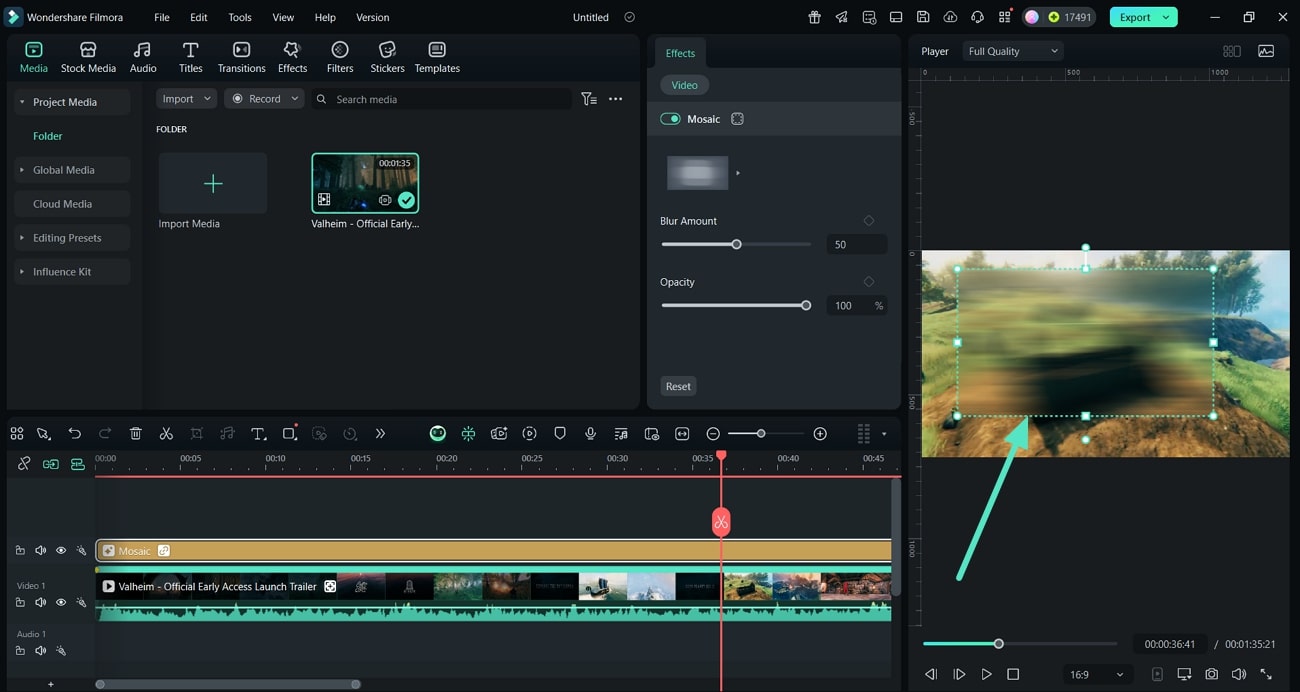
Task: Zoom in timeline with plus icon
Action: pyautogui.click(x=820, y=433)
